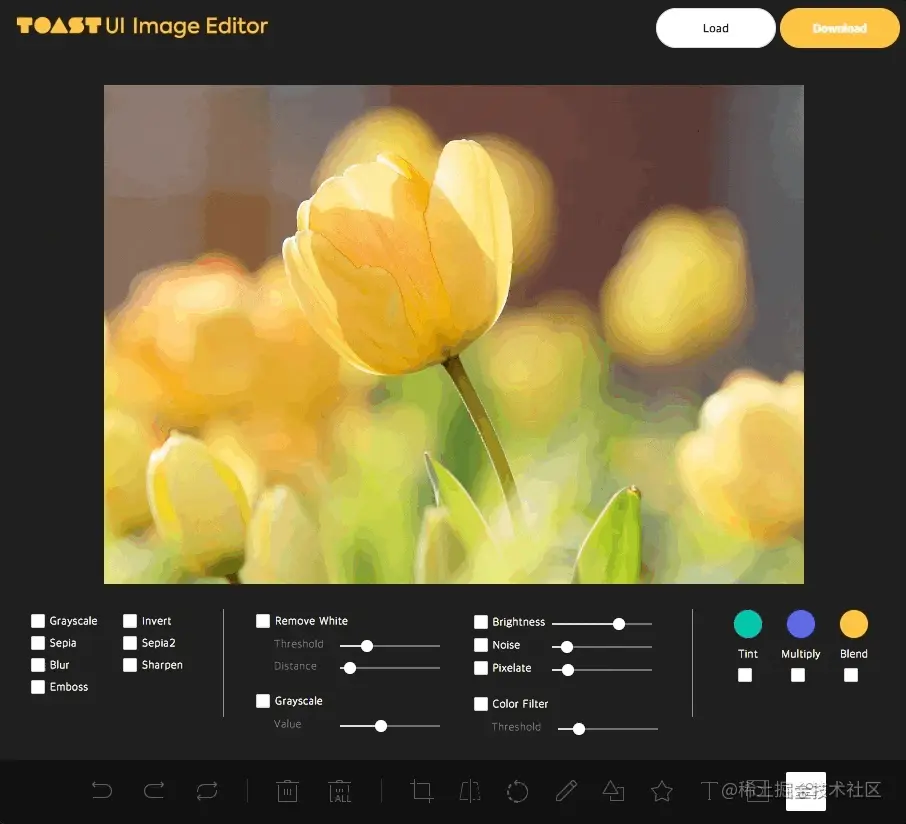Click the 'Brightness' label text
Image resolution: width=906 pixels, height=824 pixels.
[x=518, y=622]
